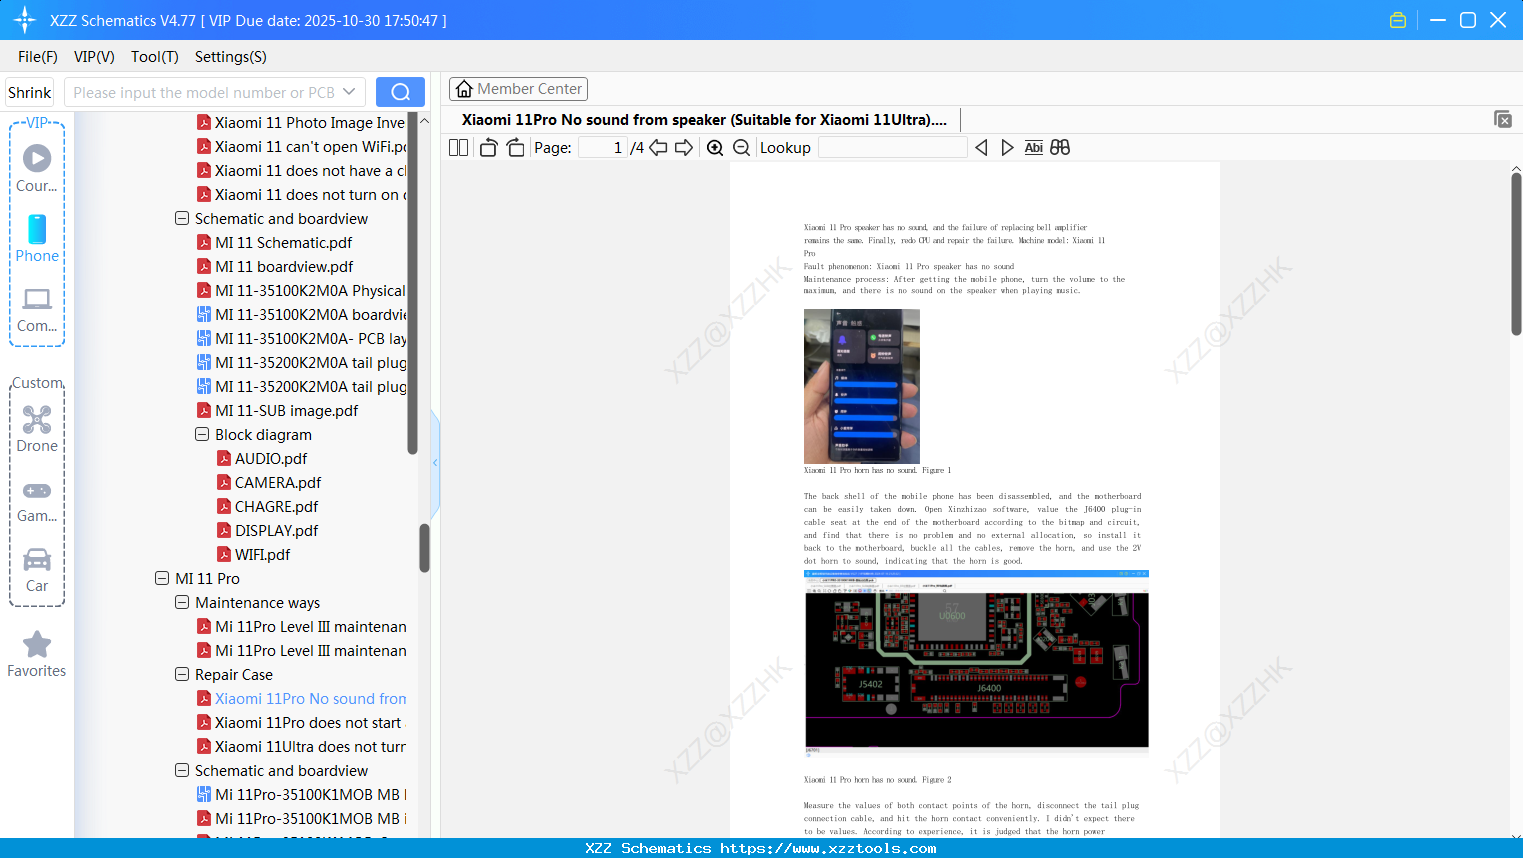Open CAMERA.pdf block diagram
Image resolution: width=1523 pixels, height=858 pixels.
(x=278, y=482)
